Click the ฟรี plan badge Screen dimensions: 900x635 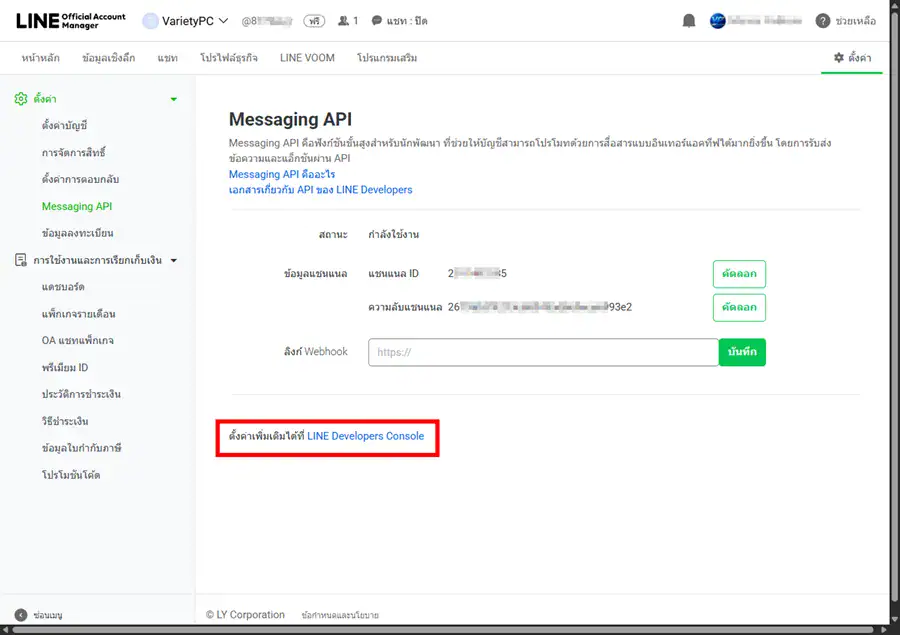(314, 21)
